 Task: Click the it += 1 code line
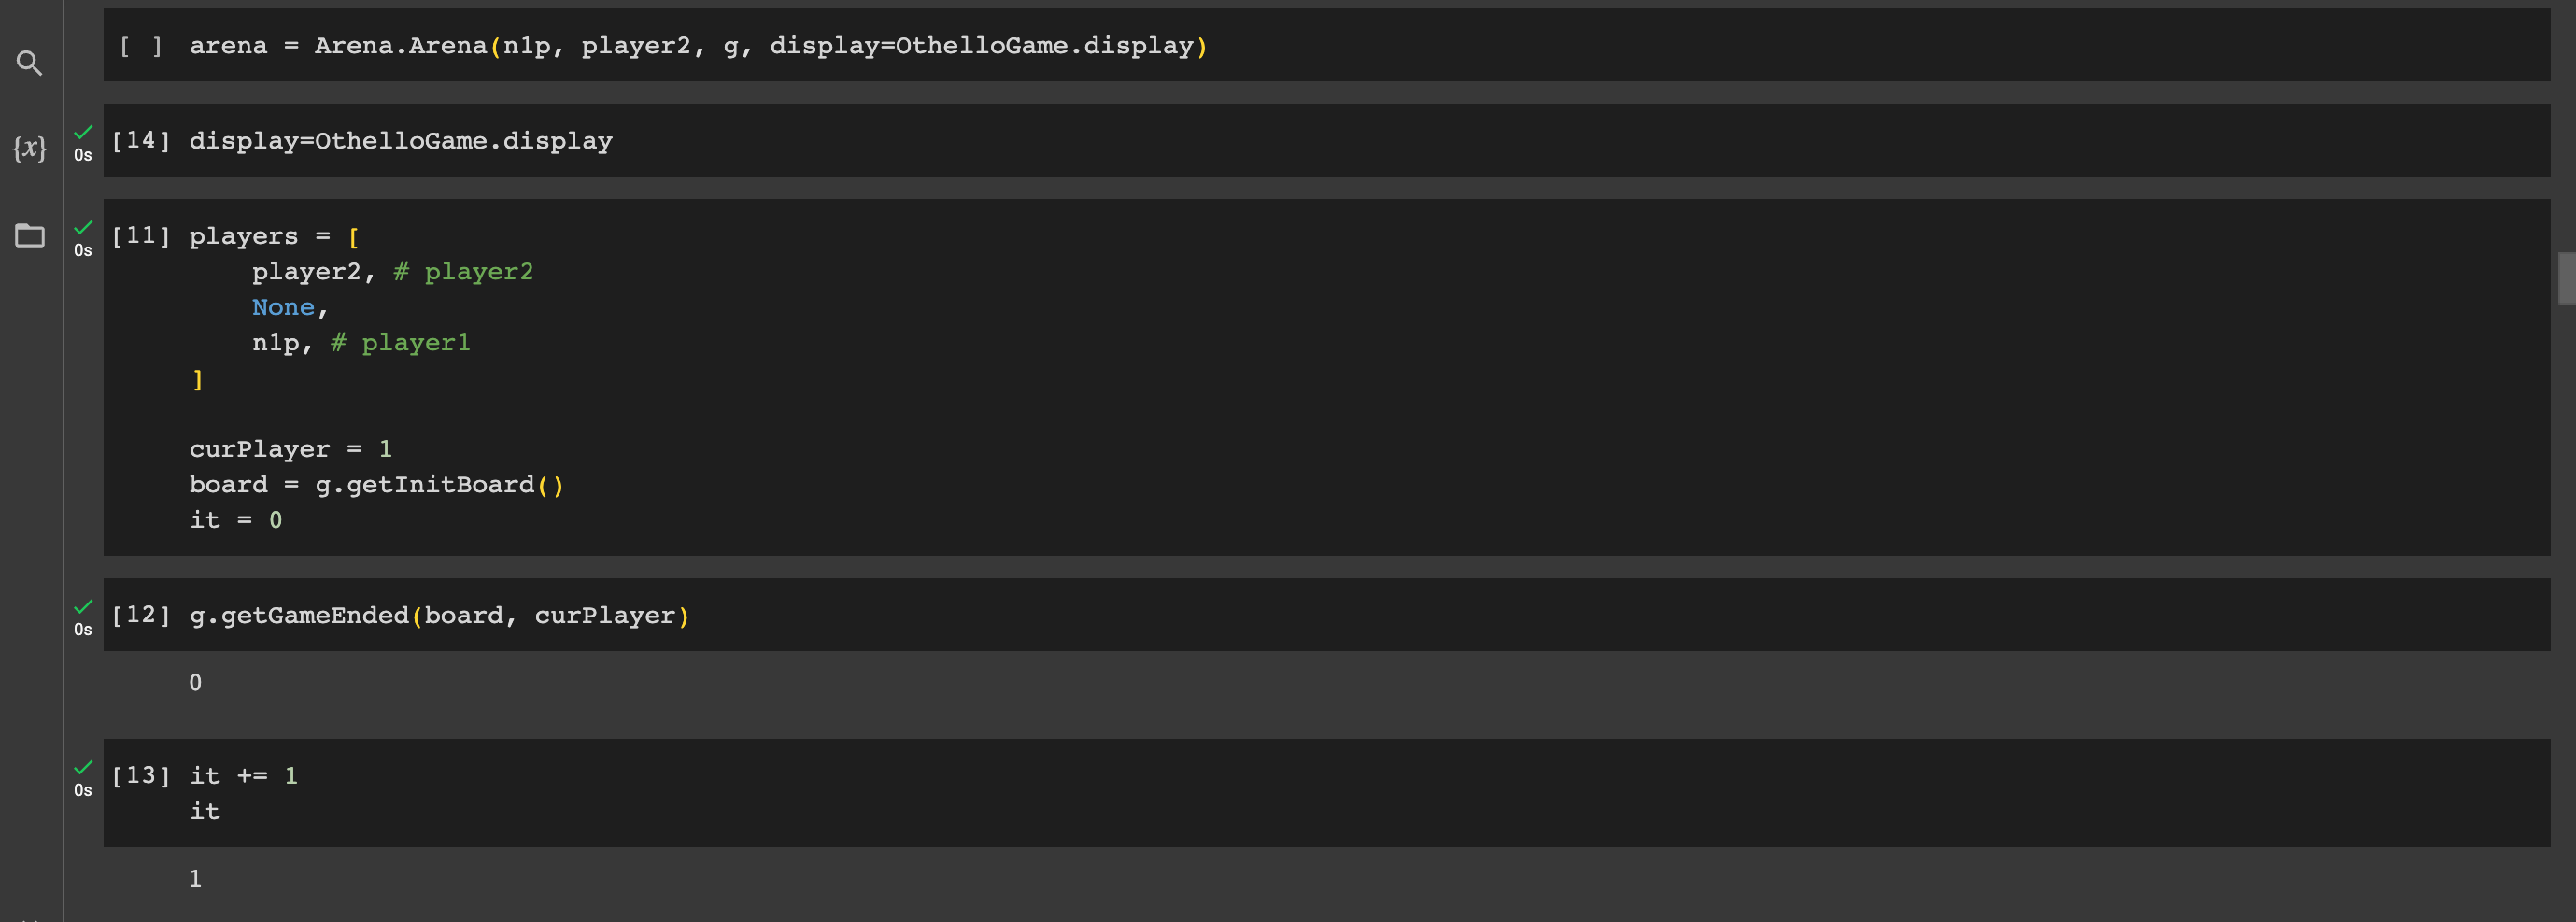244,776
